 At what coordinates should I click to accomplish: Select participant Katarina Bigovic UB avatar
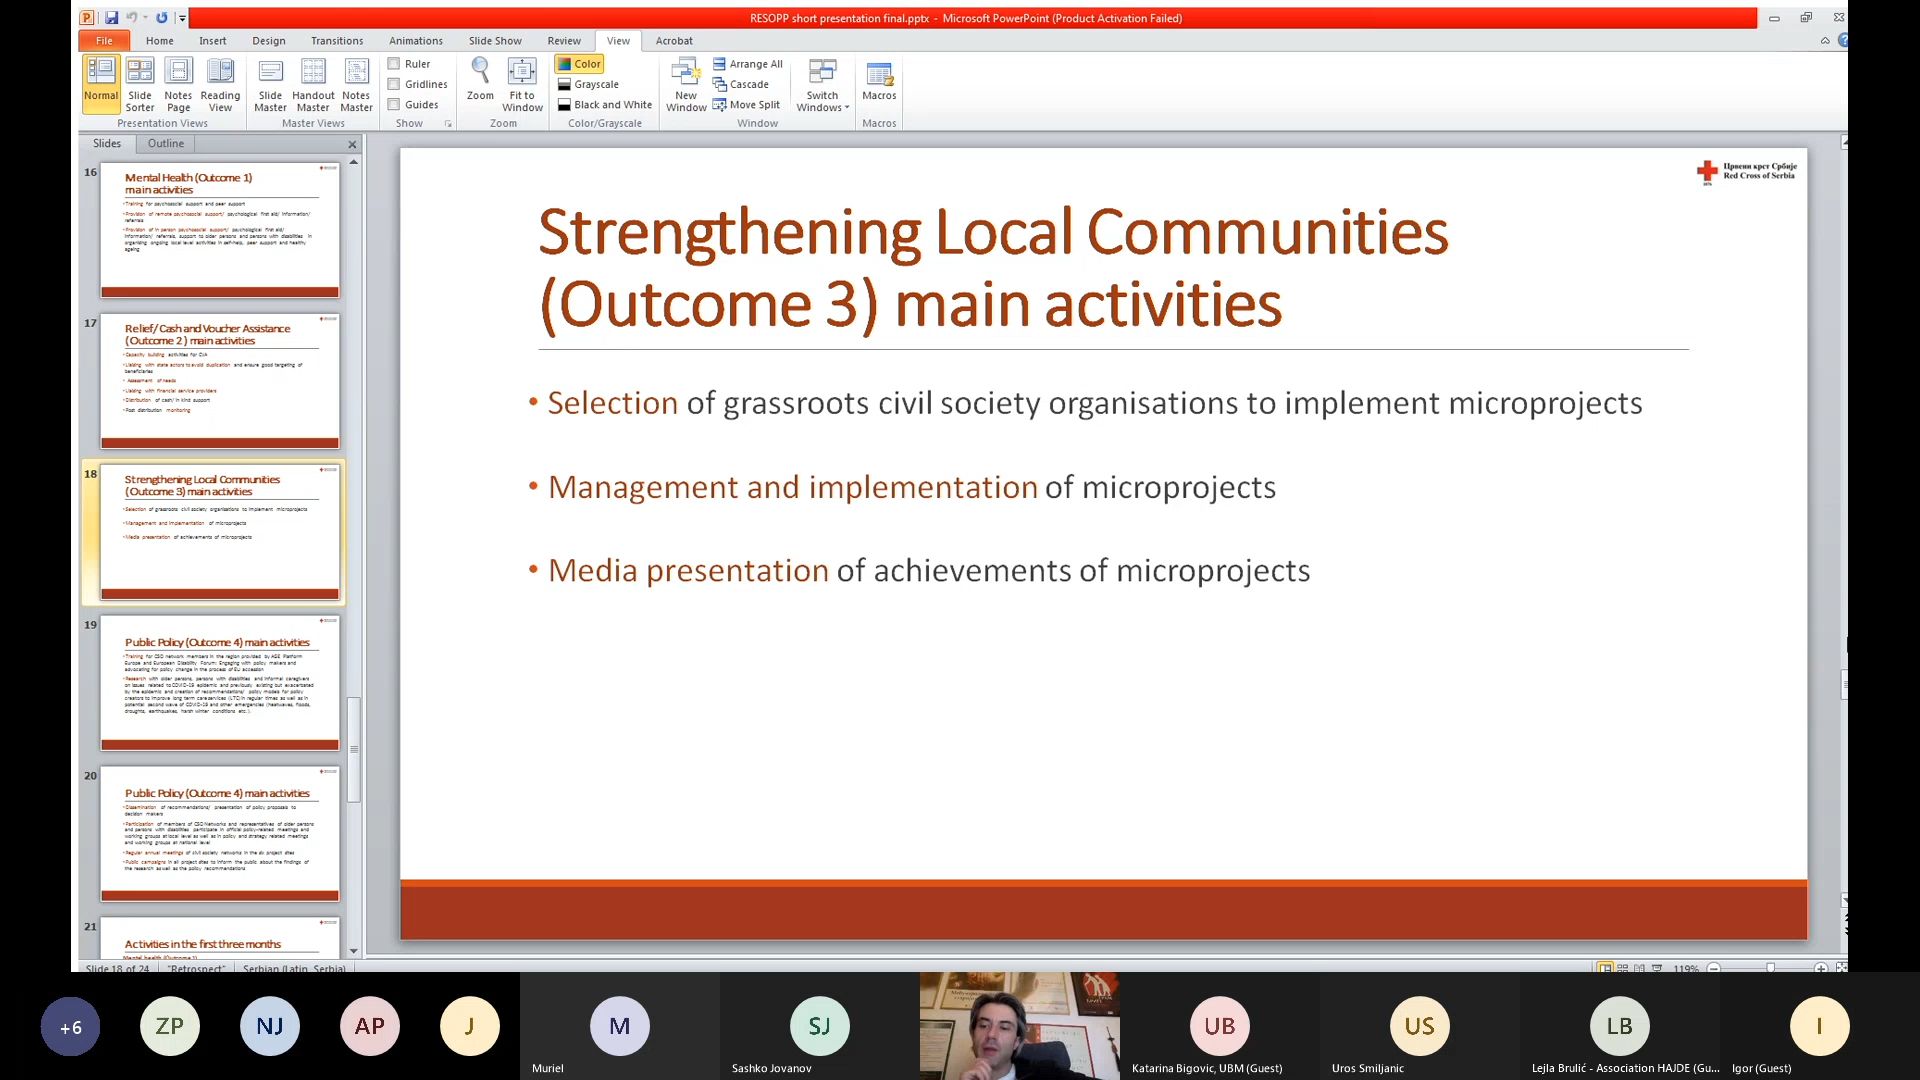click(1219, 1026)
